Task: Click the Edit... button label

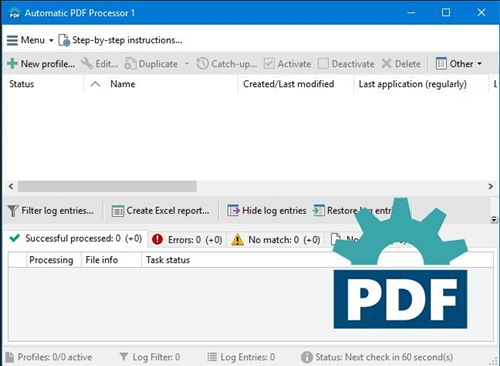Action: (107, 64)
